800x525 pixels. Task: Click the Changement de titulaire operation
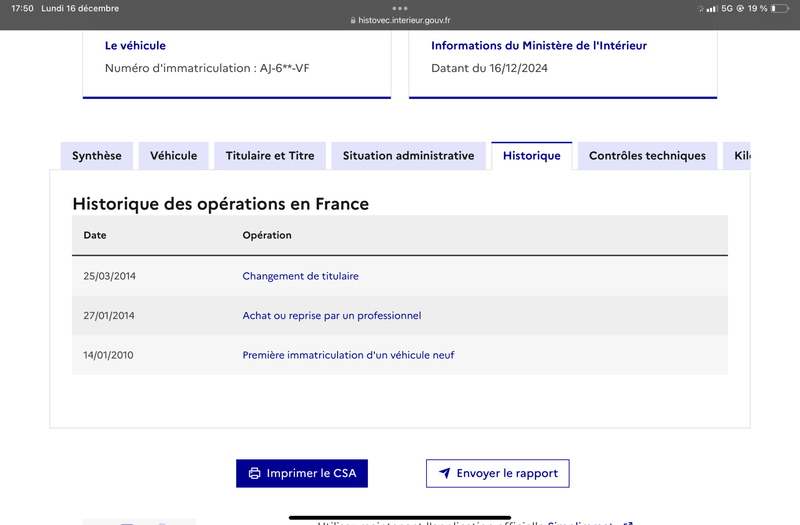click(x=301, y=276)
